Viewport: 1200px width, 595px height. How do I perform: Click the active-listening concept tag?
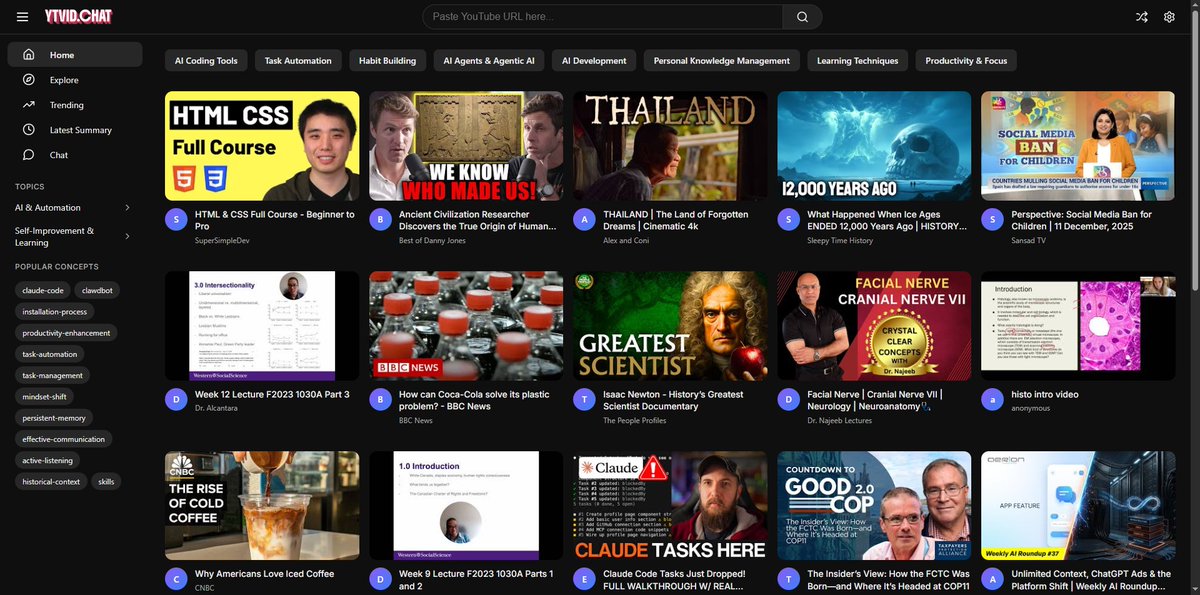click(48, 461)
